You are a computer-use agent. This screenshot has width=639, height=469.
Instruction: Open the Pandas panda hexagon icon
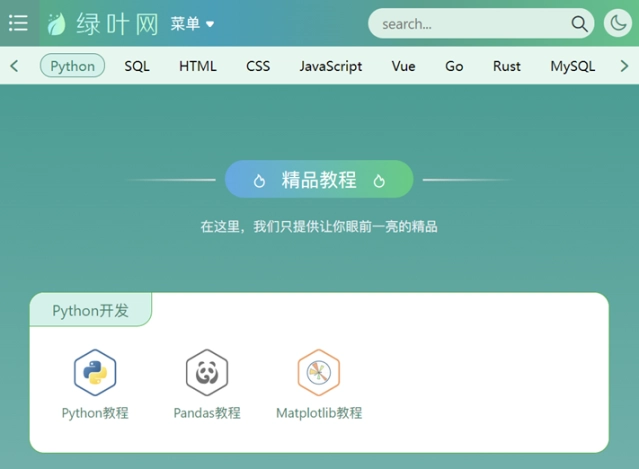(207, 372)
